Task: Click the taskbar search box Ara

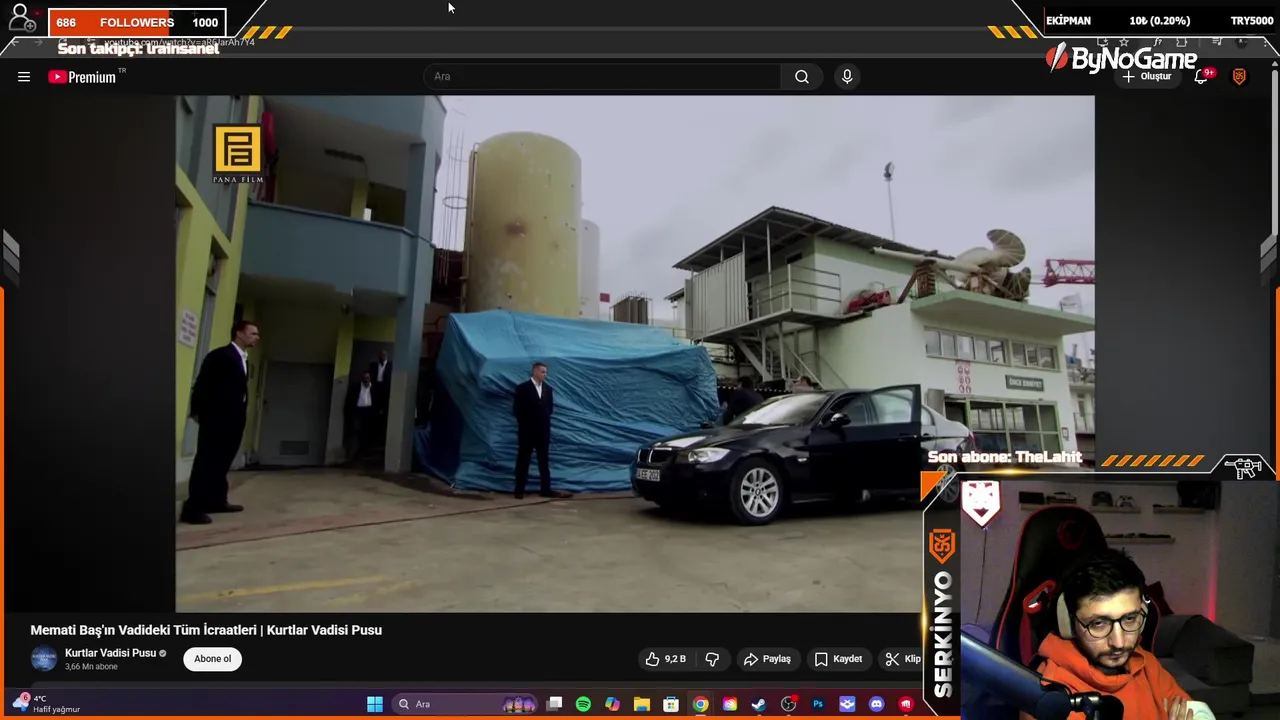Action: point(466,704)
